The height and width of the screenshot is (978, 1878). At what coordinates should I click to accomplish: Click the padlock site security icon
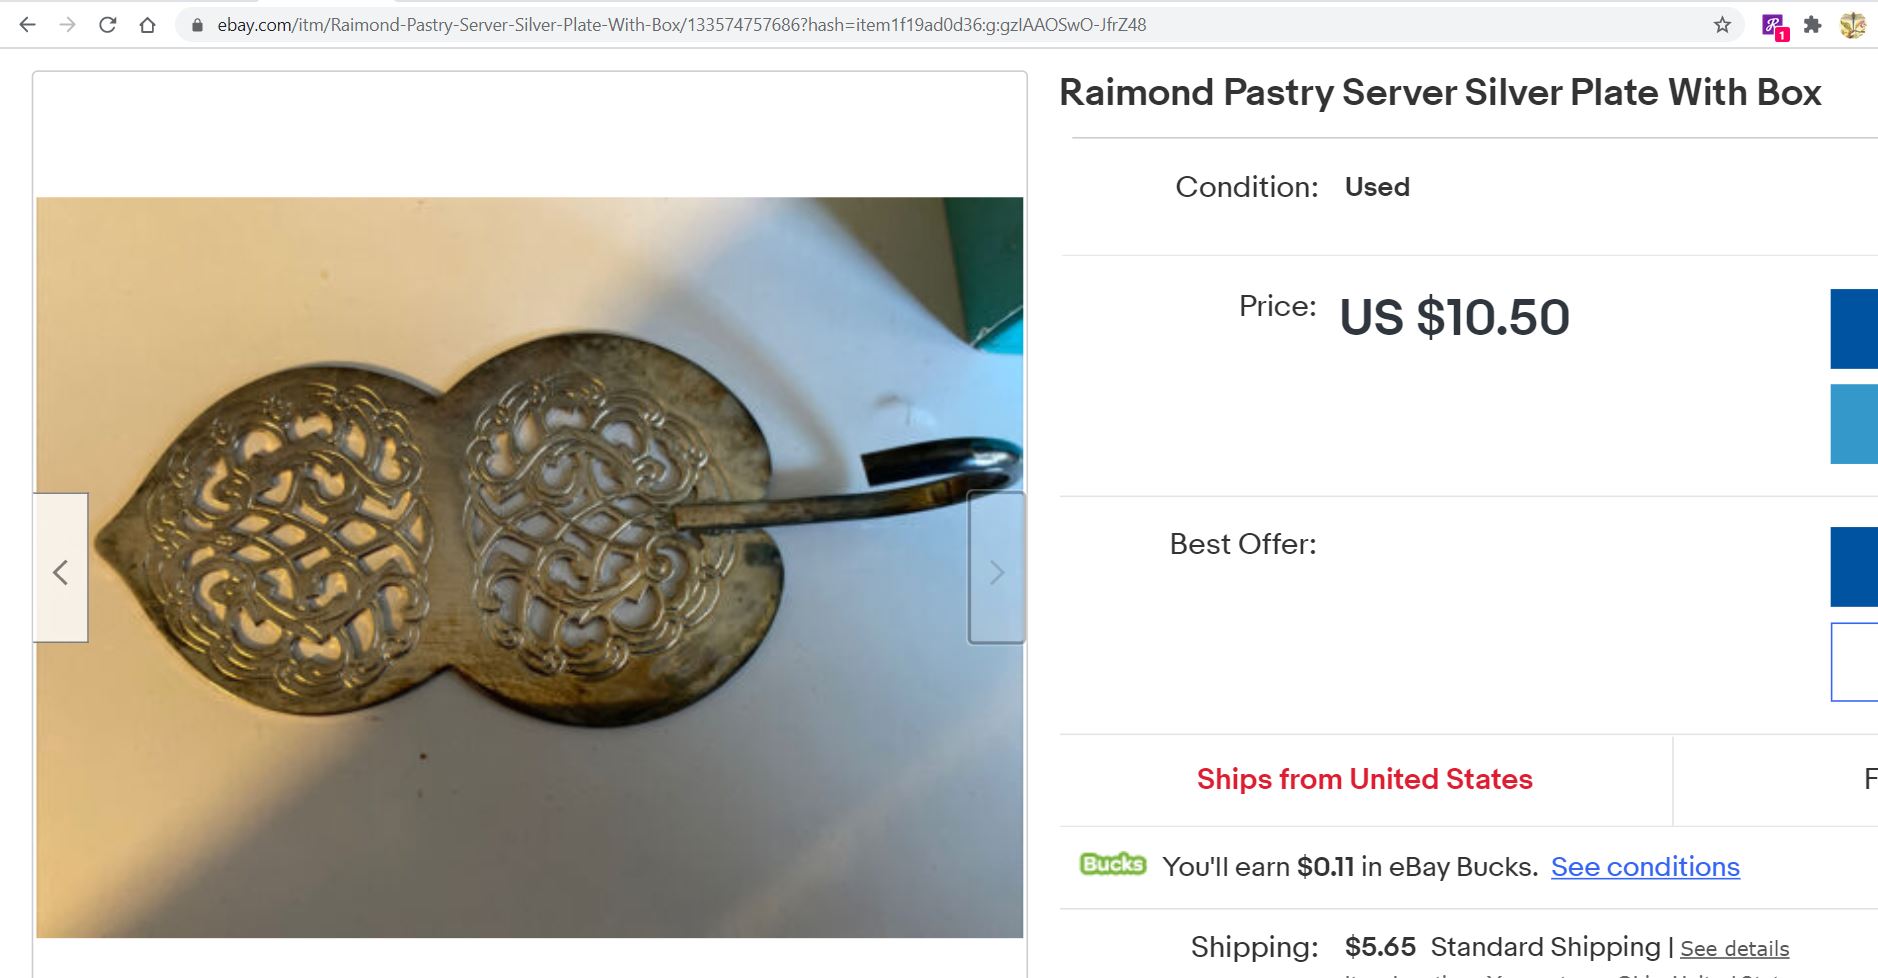(x=196, y=24)
